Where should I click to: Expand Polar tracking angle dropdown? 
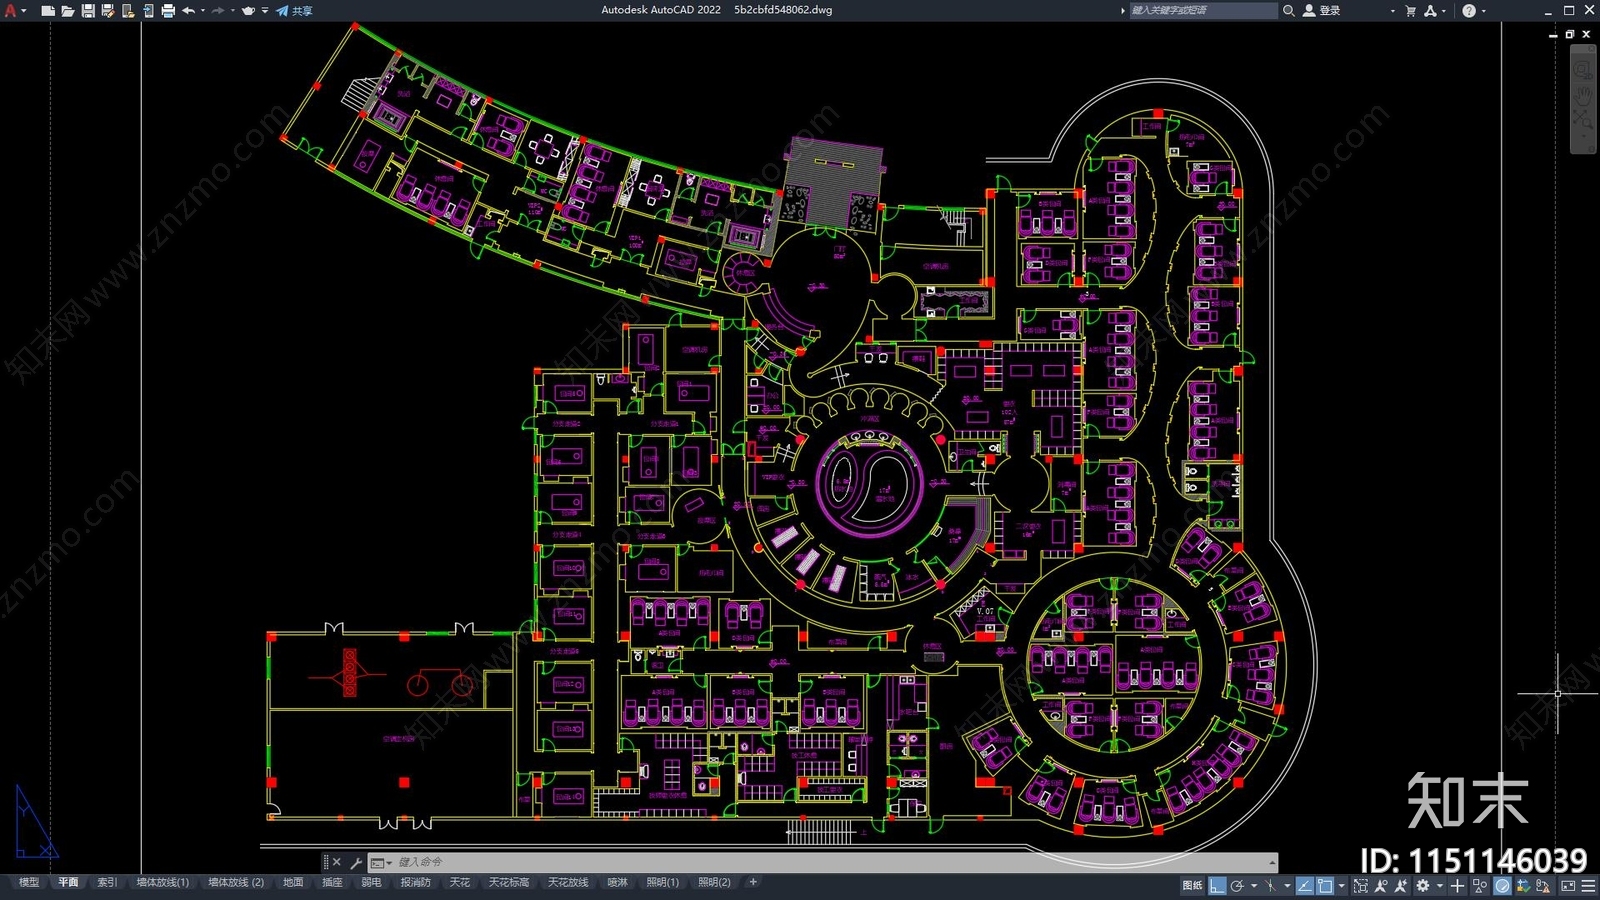[1254, 885]
